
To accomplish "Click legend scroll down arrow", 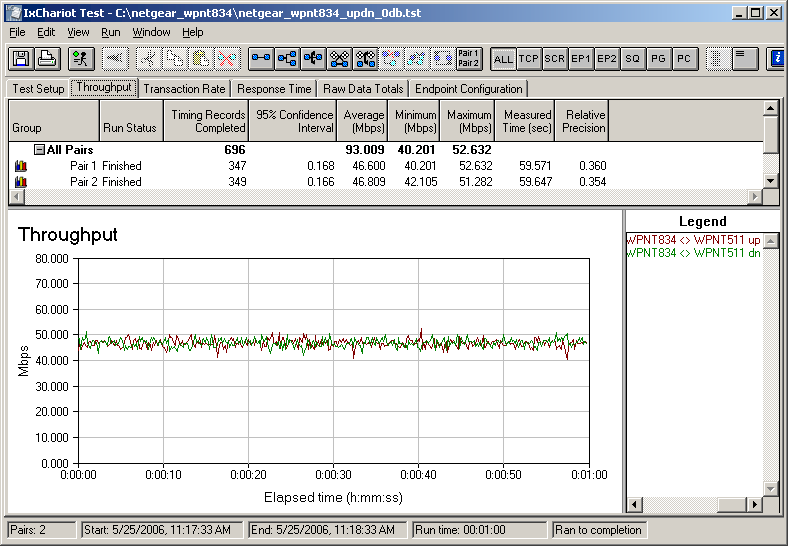I will 771,488.
